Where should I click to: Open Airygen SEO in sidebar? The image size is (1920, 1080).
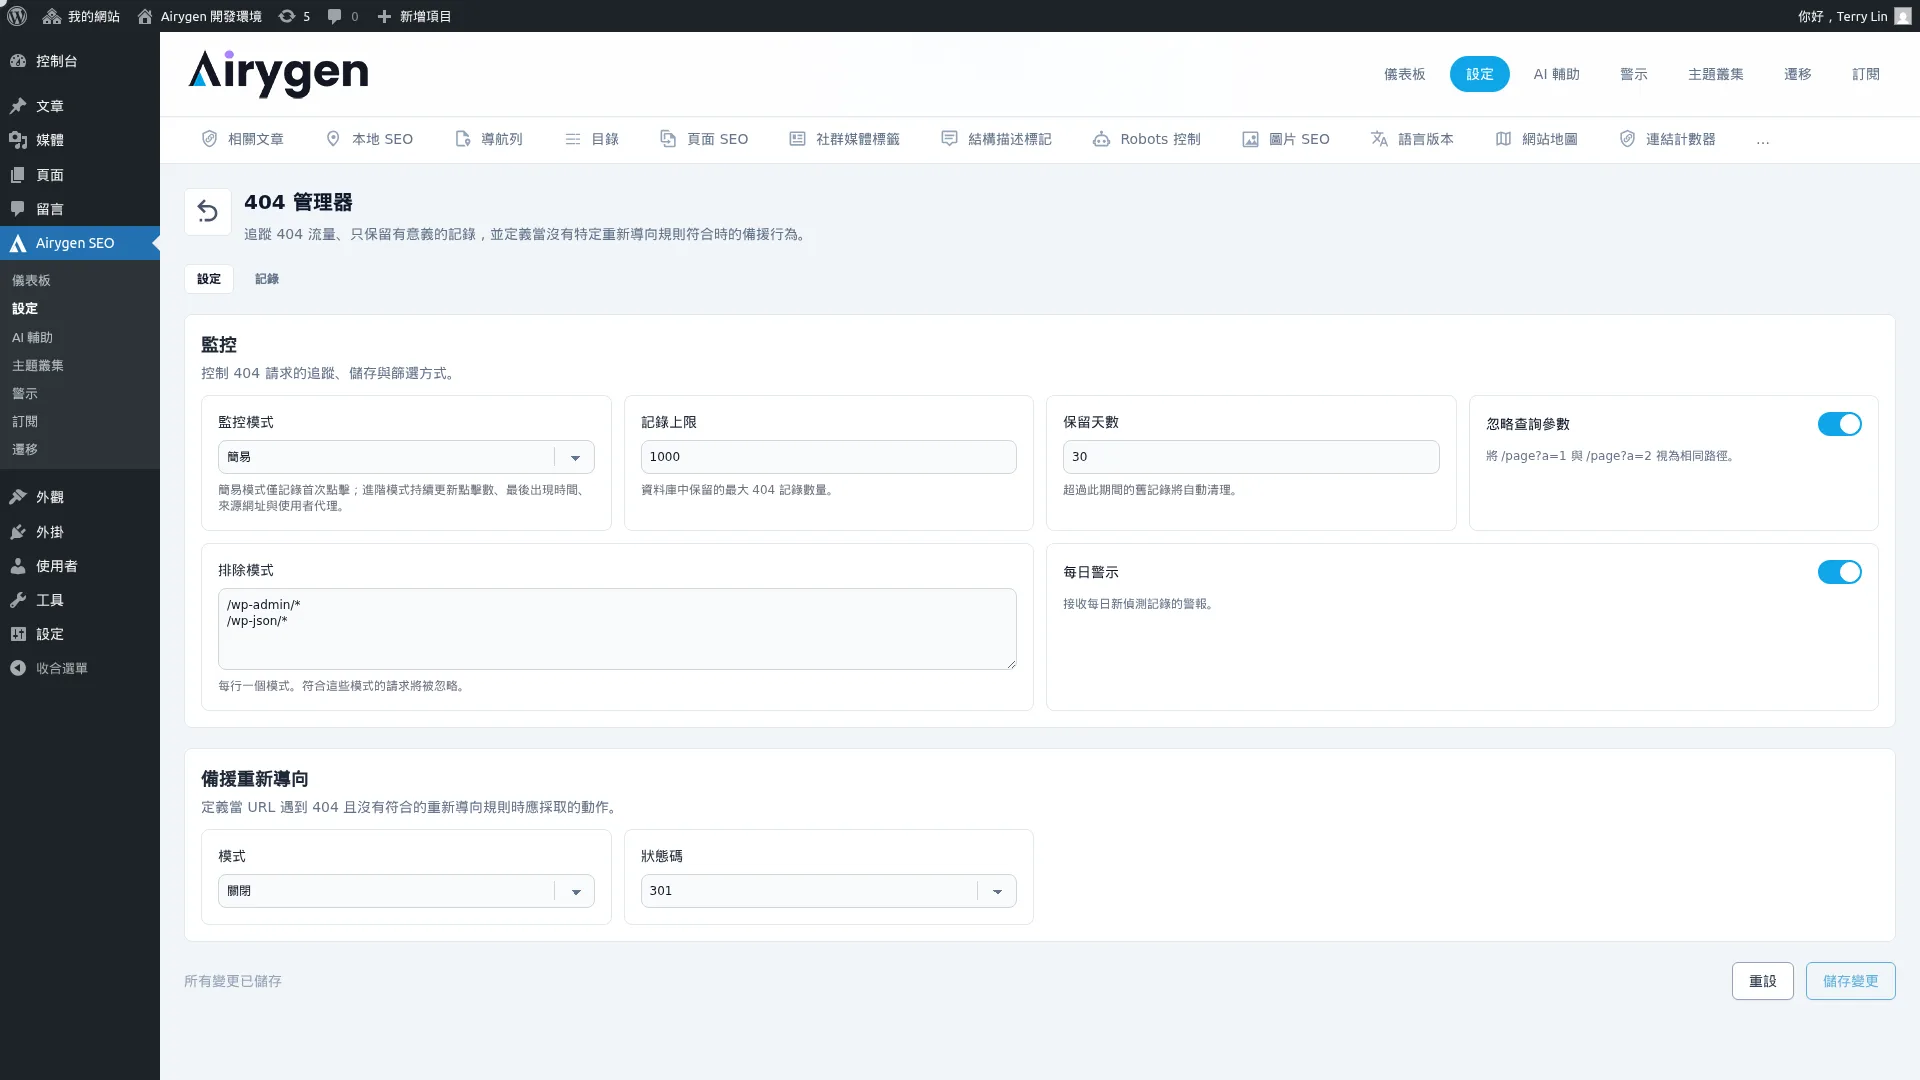point(80,243)
